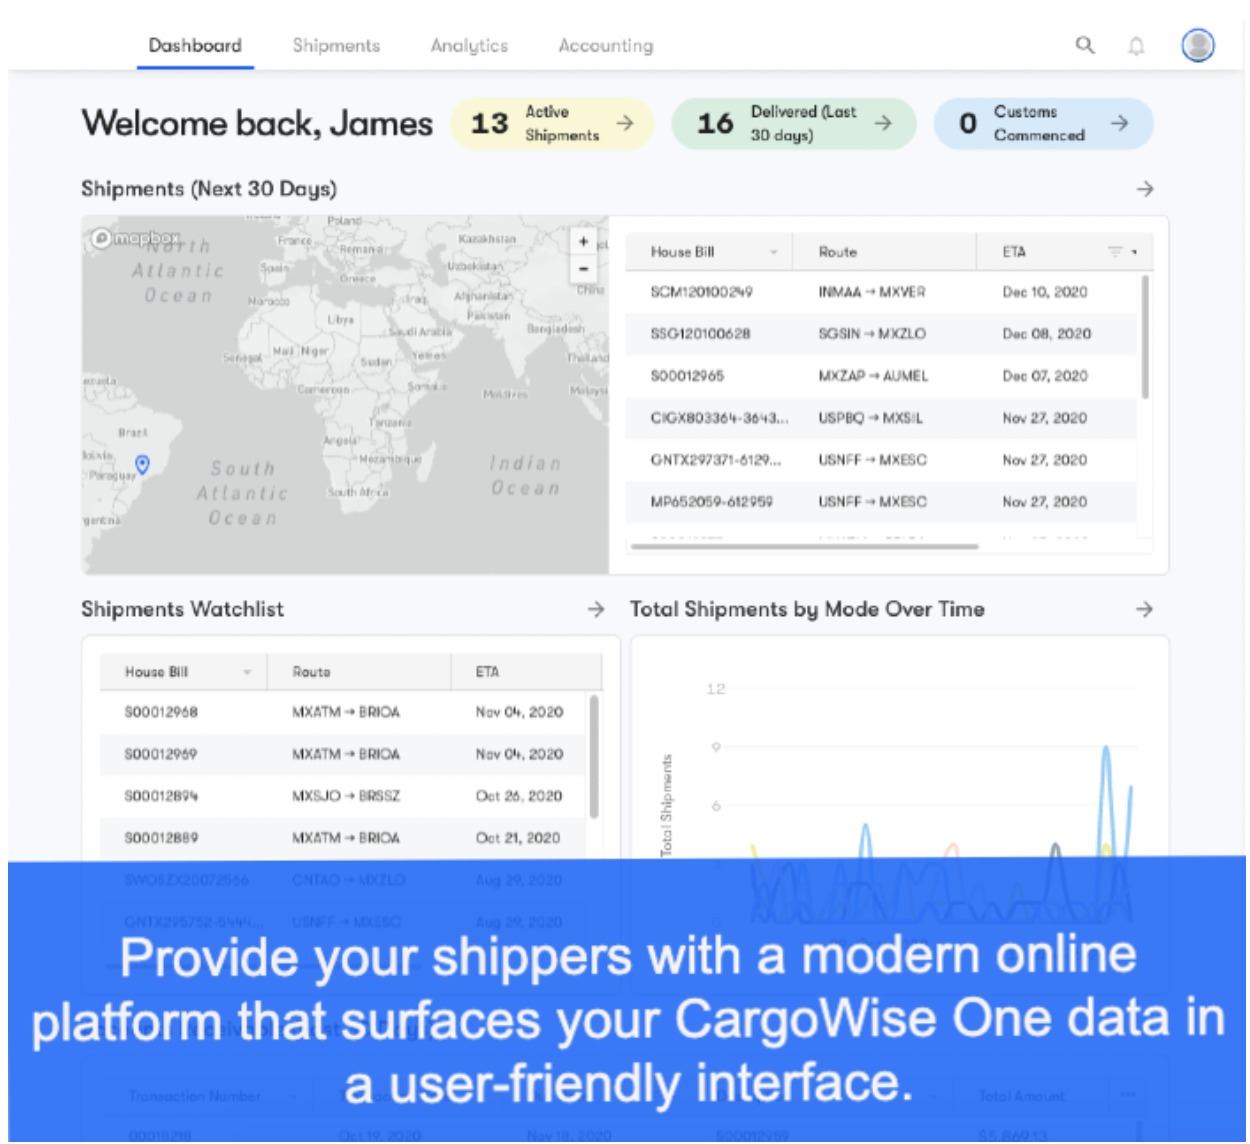Expand the House Bill dropdown in the watchlist table

coord(247,672)
